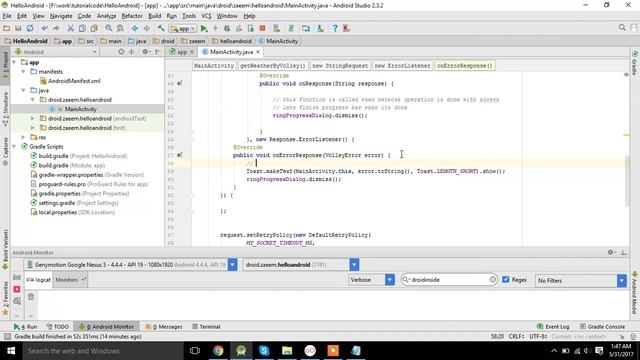Image resolution: width=640 pixels, height=360 pixels.
Task: Open the Terminal tool window
Action: pos(206,327)
